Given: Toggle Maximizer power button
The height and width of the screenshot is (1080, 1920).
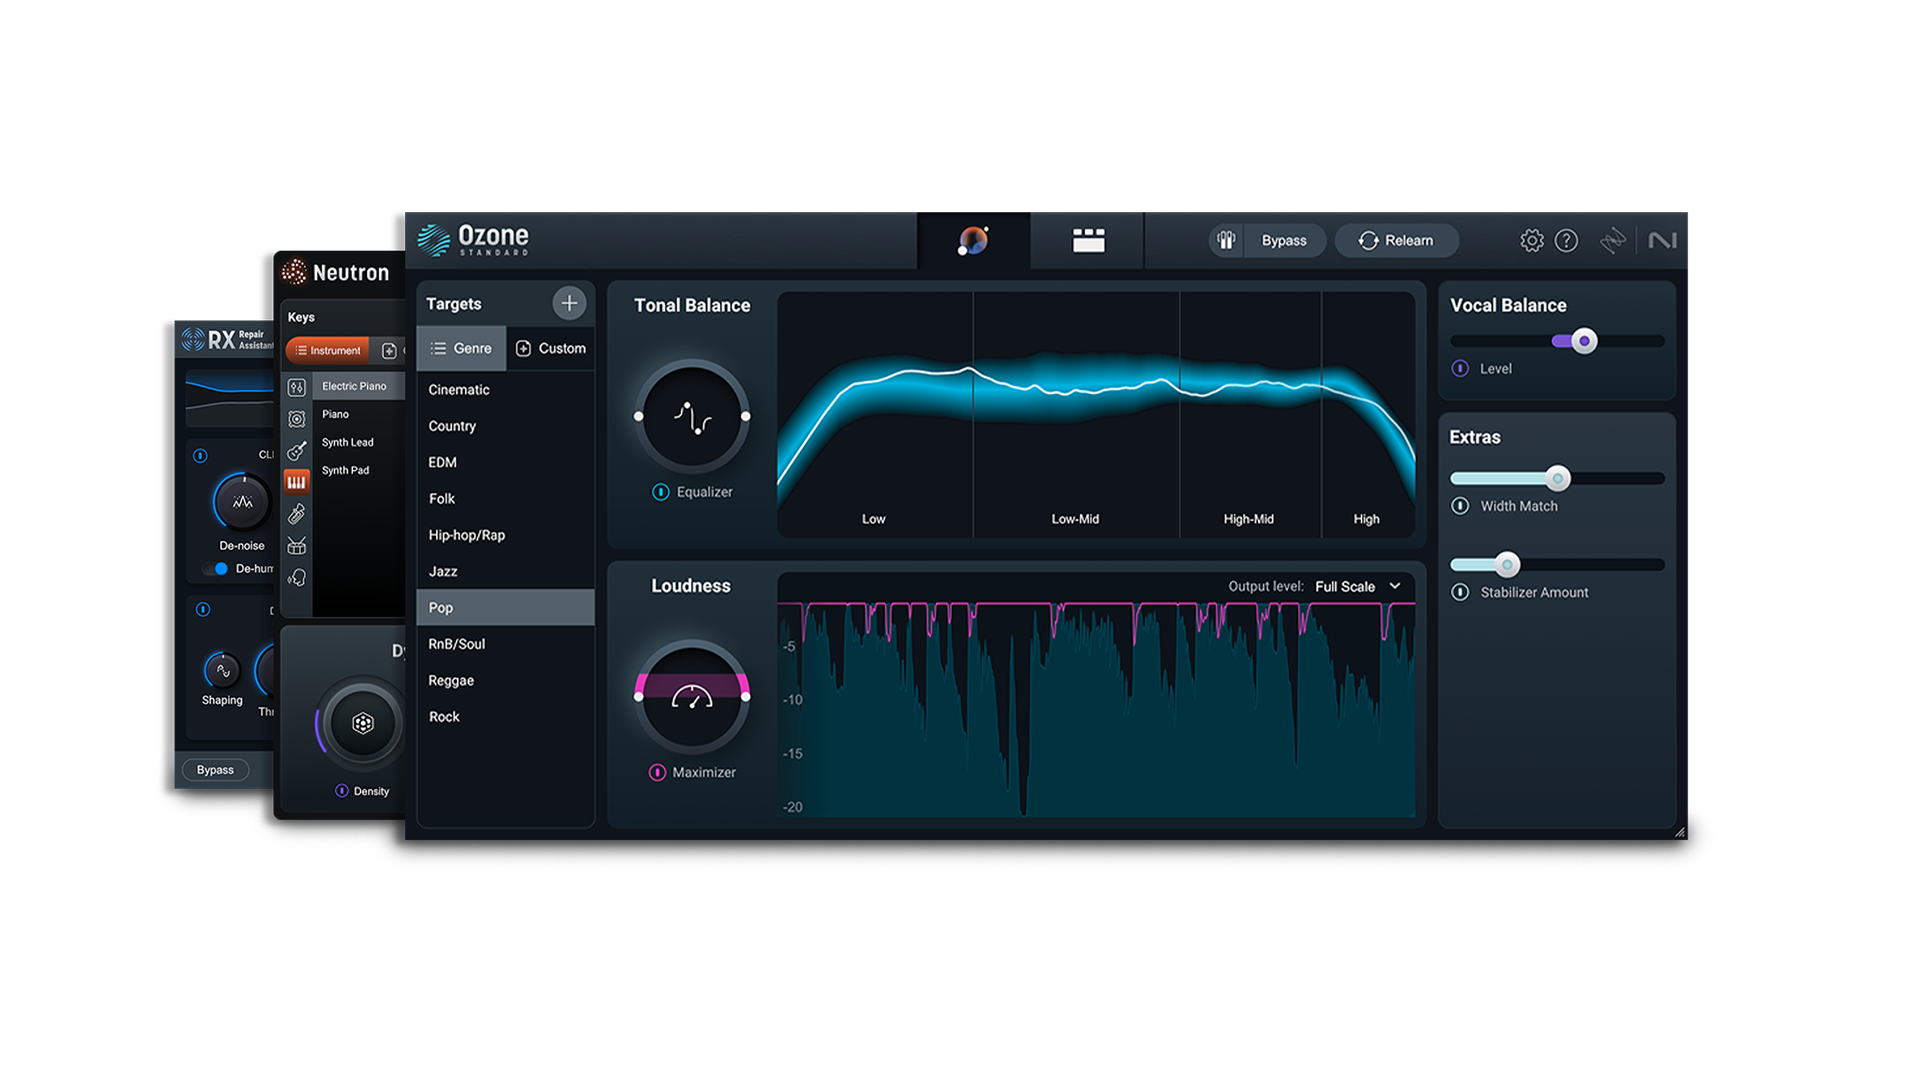Looking at the screenshot, I should (x=657, y=772).
